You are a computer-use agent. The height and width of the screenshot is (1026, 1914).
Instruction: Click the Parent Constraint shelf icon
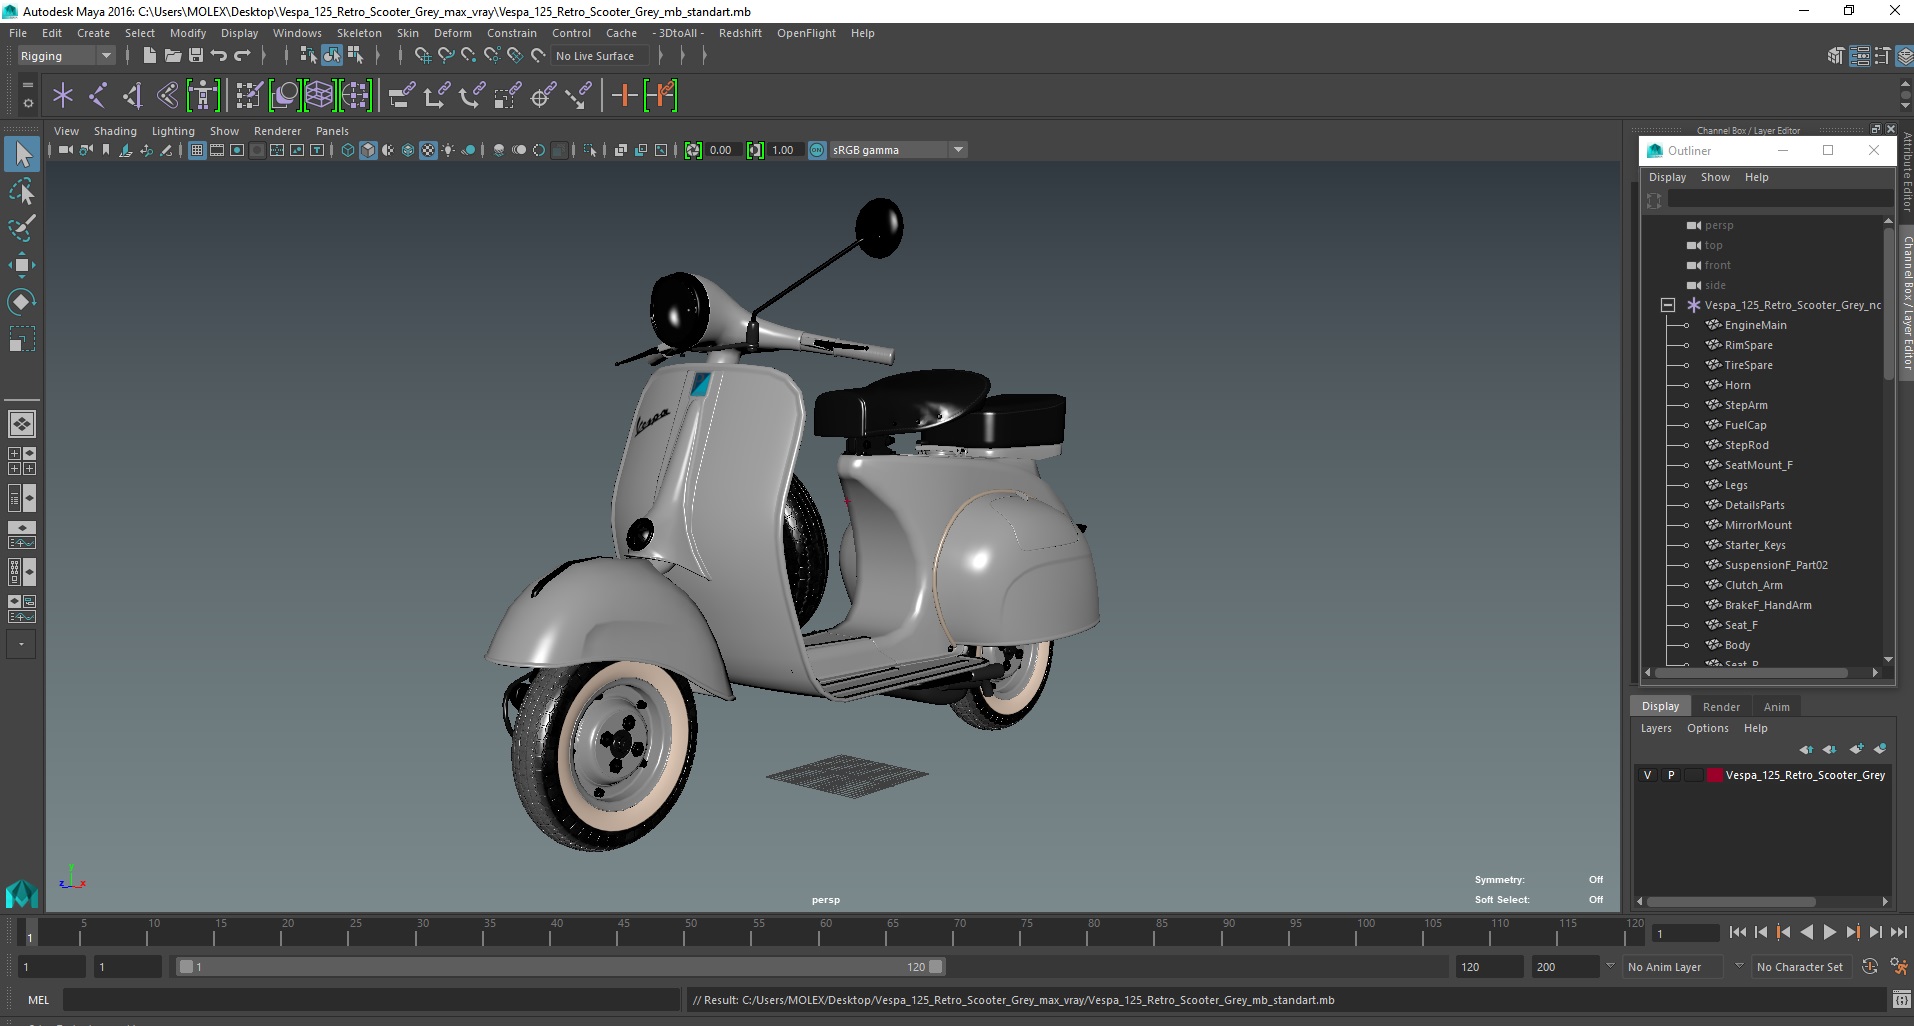tap(401, 96)
